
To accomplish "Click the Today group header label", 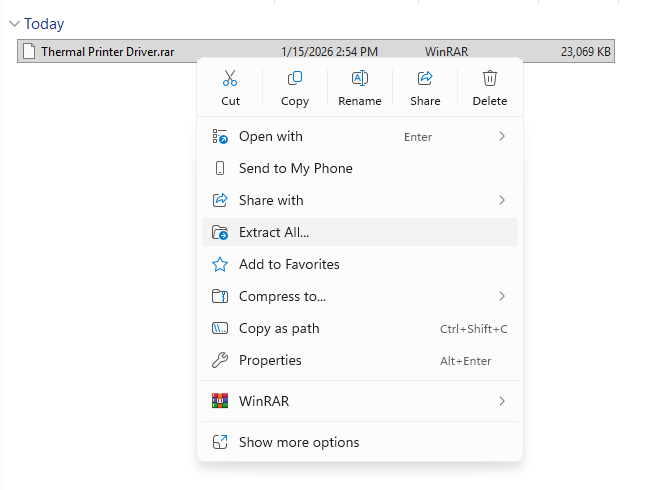I will click(x=44, y=24).
